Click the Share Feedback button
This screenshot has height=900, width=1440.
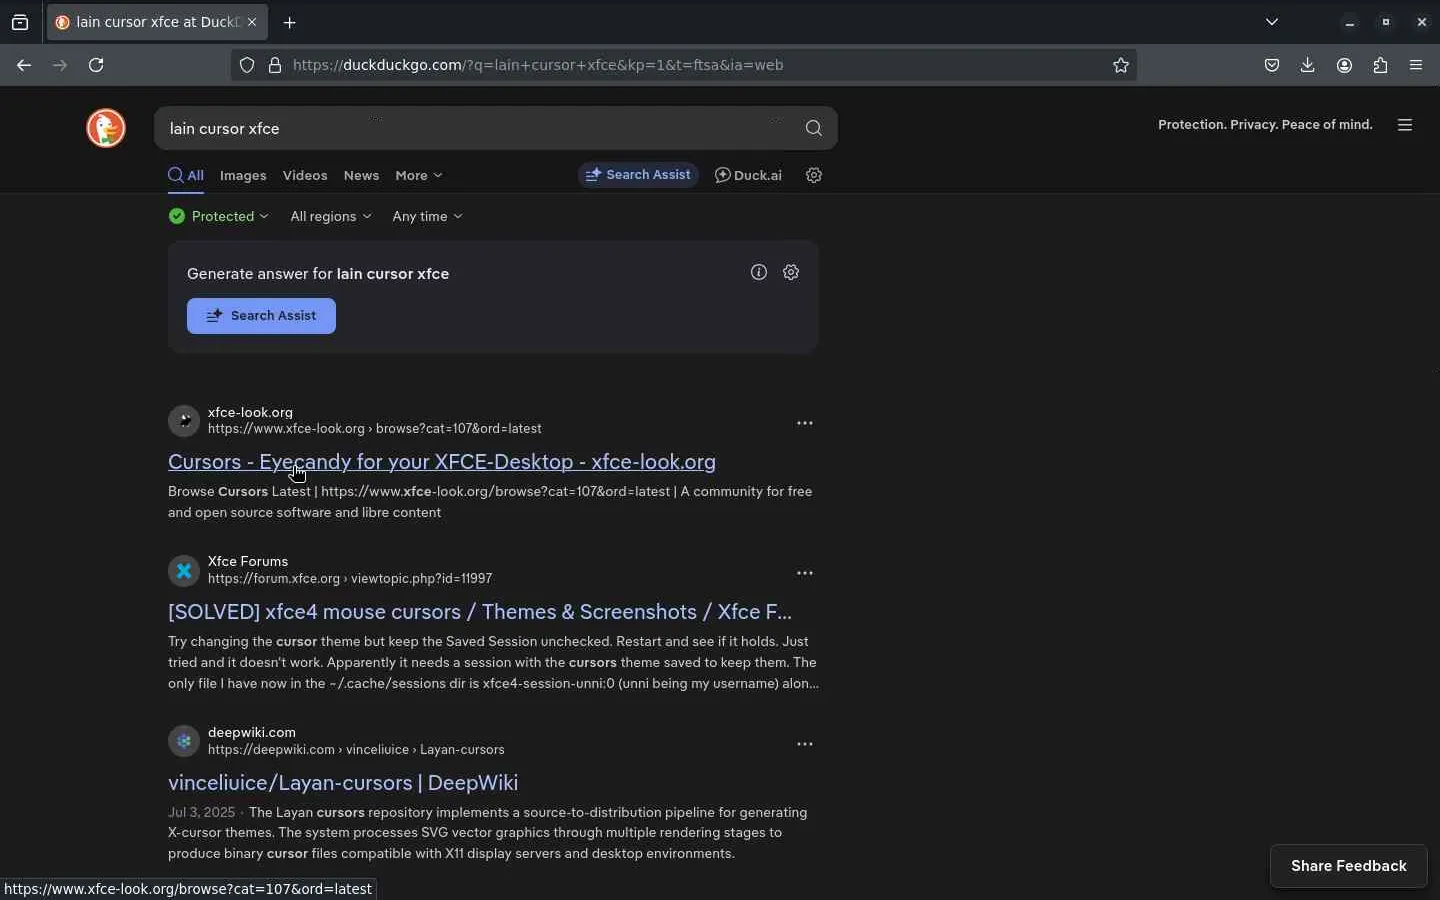click(1349, 867)
